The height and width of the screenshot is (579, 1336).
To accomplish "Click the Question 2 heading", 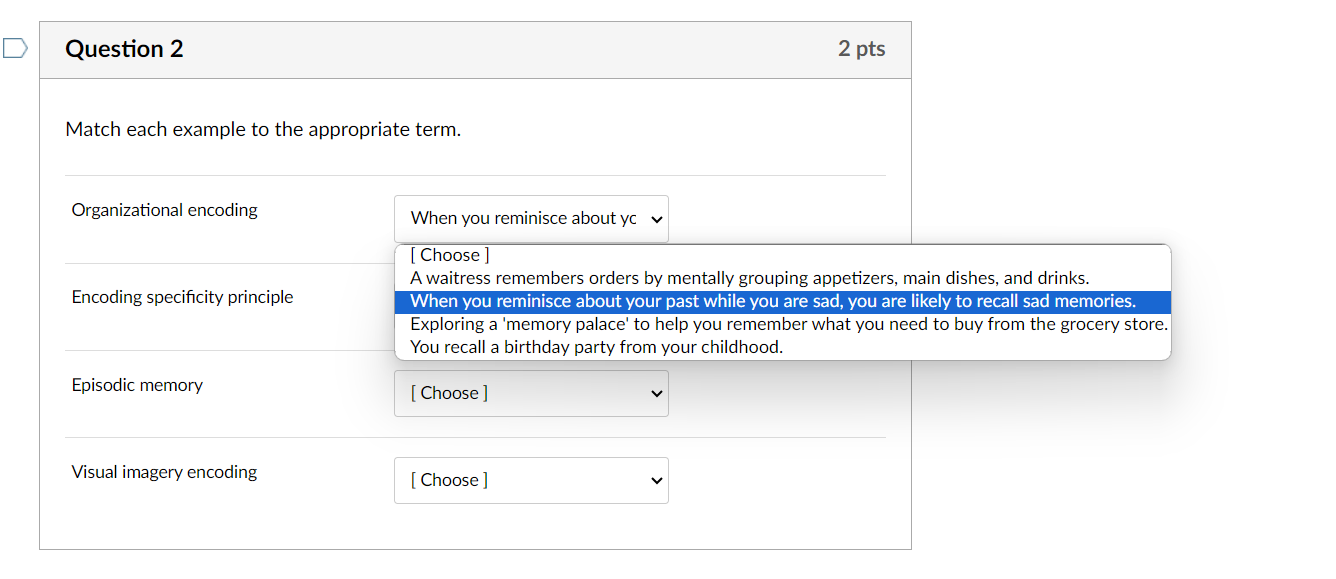I will click(x=124, y=49).
